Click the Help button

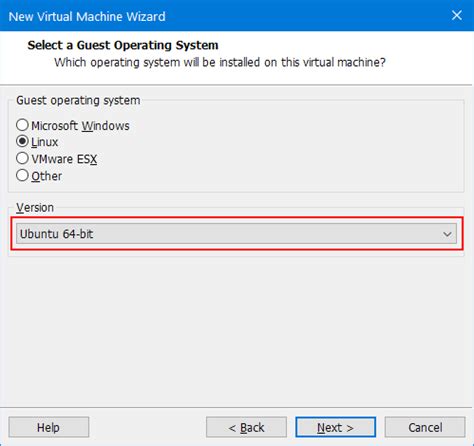pos(49,427)
